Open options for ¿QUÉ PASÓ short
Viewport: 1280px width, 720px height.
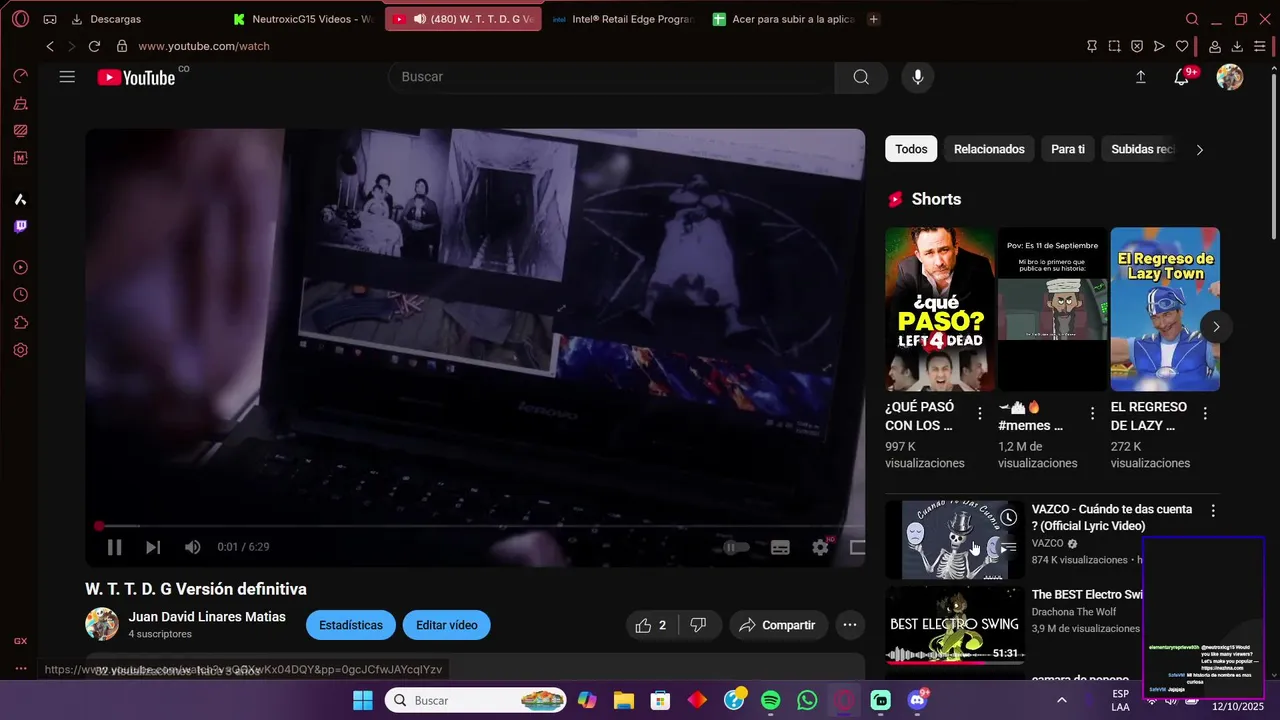point(980,413)
